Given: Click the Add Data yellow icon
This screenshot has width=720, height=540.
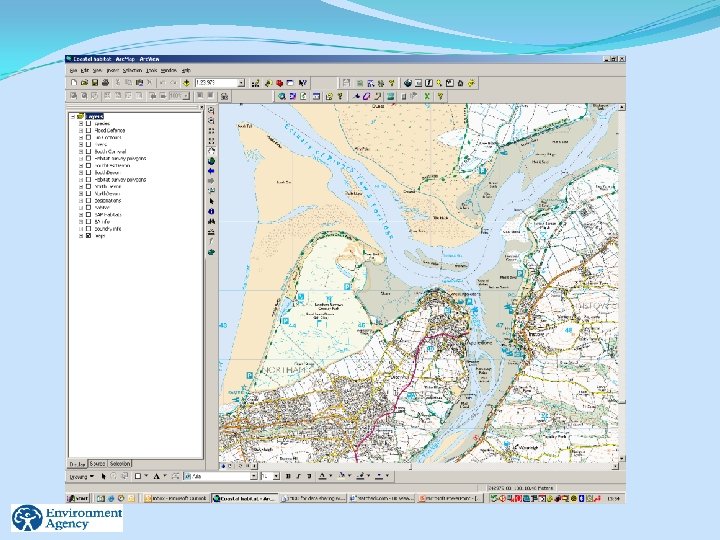Looking at the screenshot, I should (186, 83).
